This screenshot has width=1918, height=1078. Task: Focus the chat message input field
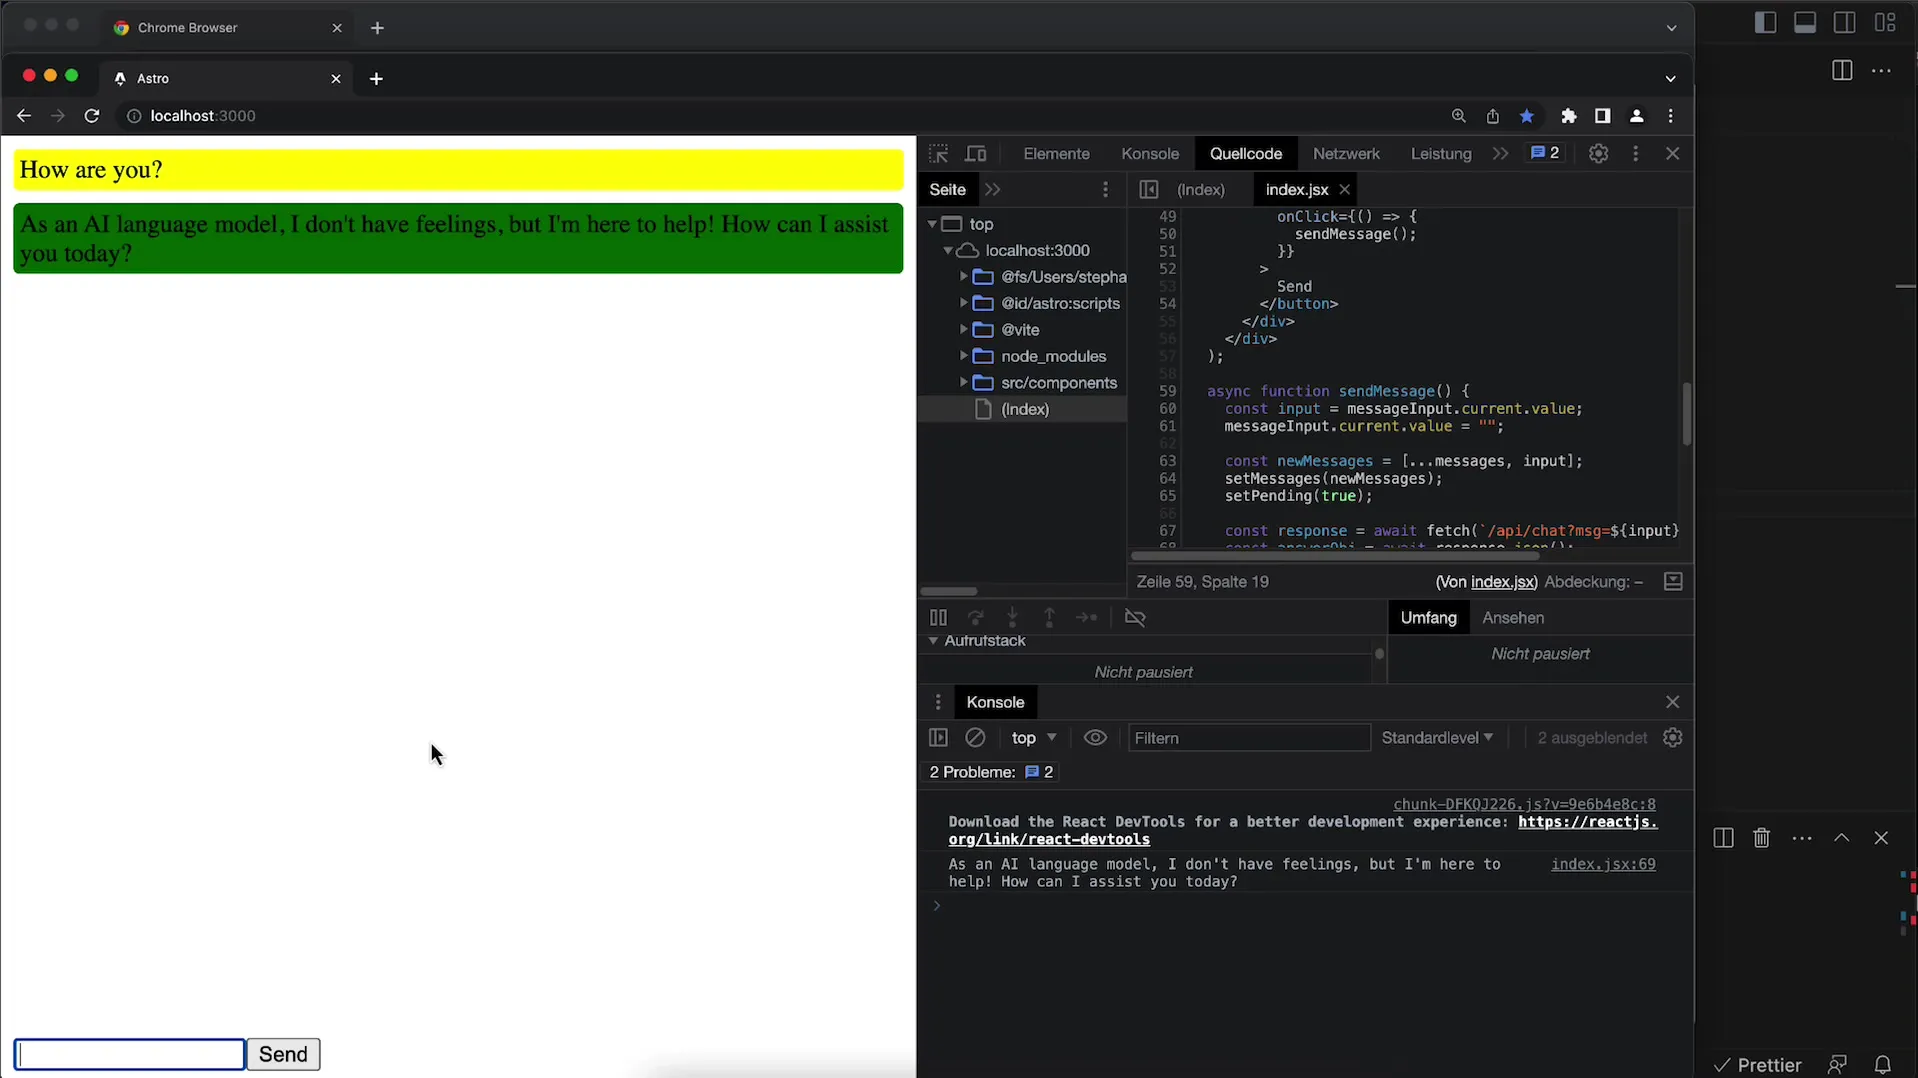coord(130,1054)
